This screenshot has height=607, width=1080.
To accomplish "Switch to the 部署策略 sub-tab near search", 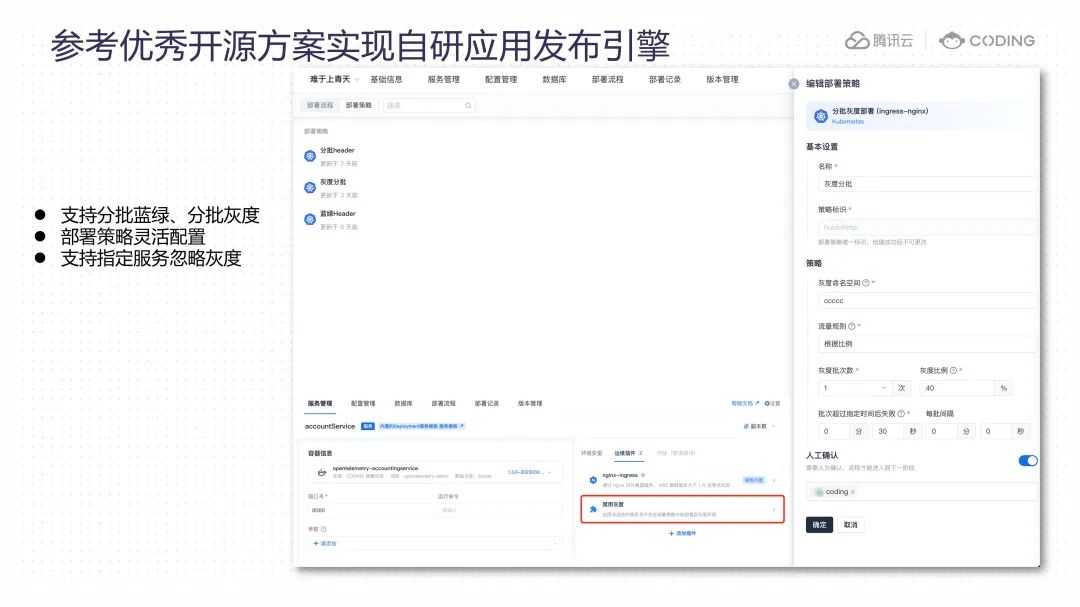I will (359, 105).
